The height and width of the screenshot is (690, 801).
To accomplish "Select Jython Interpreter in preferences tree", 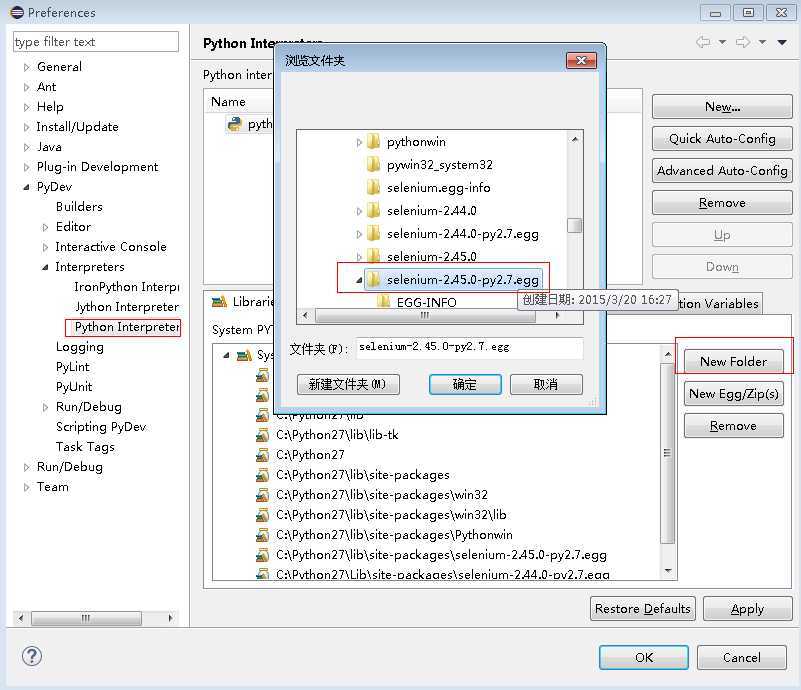I will point(126,307).
